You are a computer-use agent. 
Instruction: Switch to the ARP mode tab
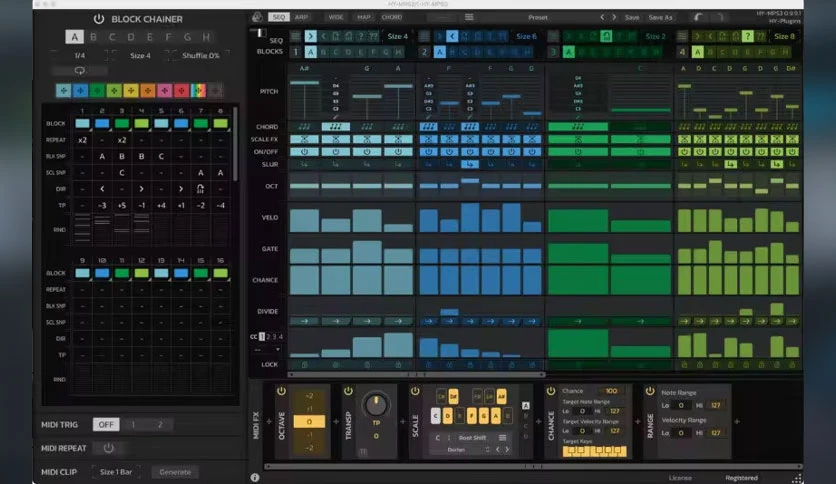click(x=301, y=17)
